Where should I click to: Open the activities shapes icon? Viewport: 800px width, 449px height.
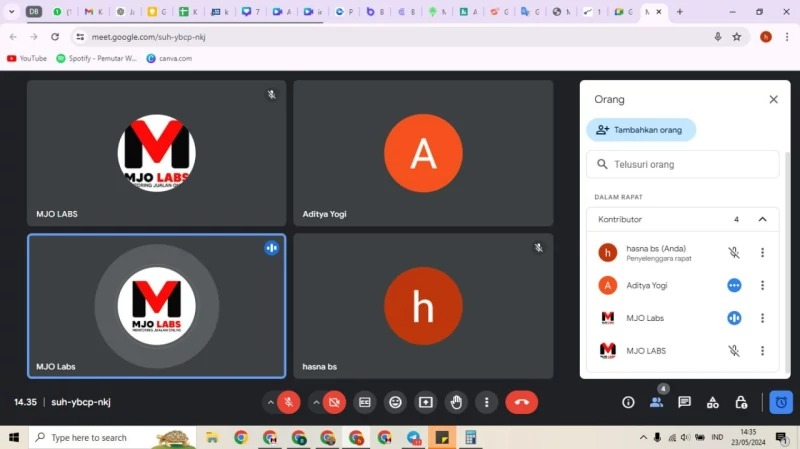point(713,402)
